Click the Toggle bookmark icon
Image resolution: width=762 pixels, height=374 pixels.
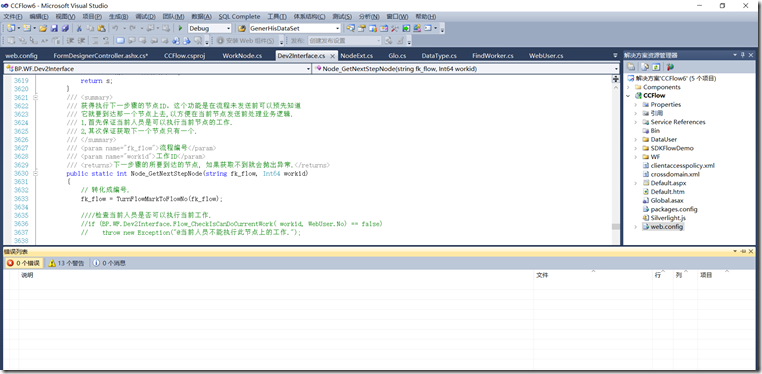click(x=121, y=41)
